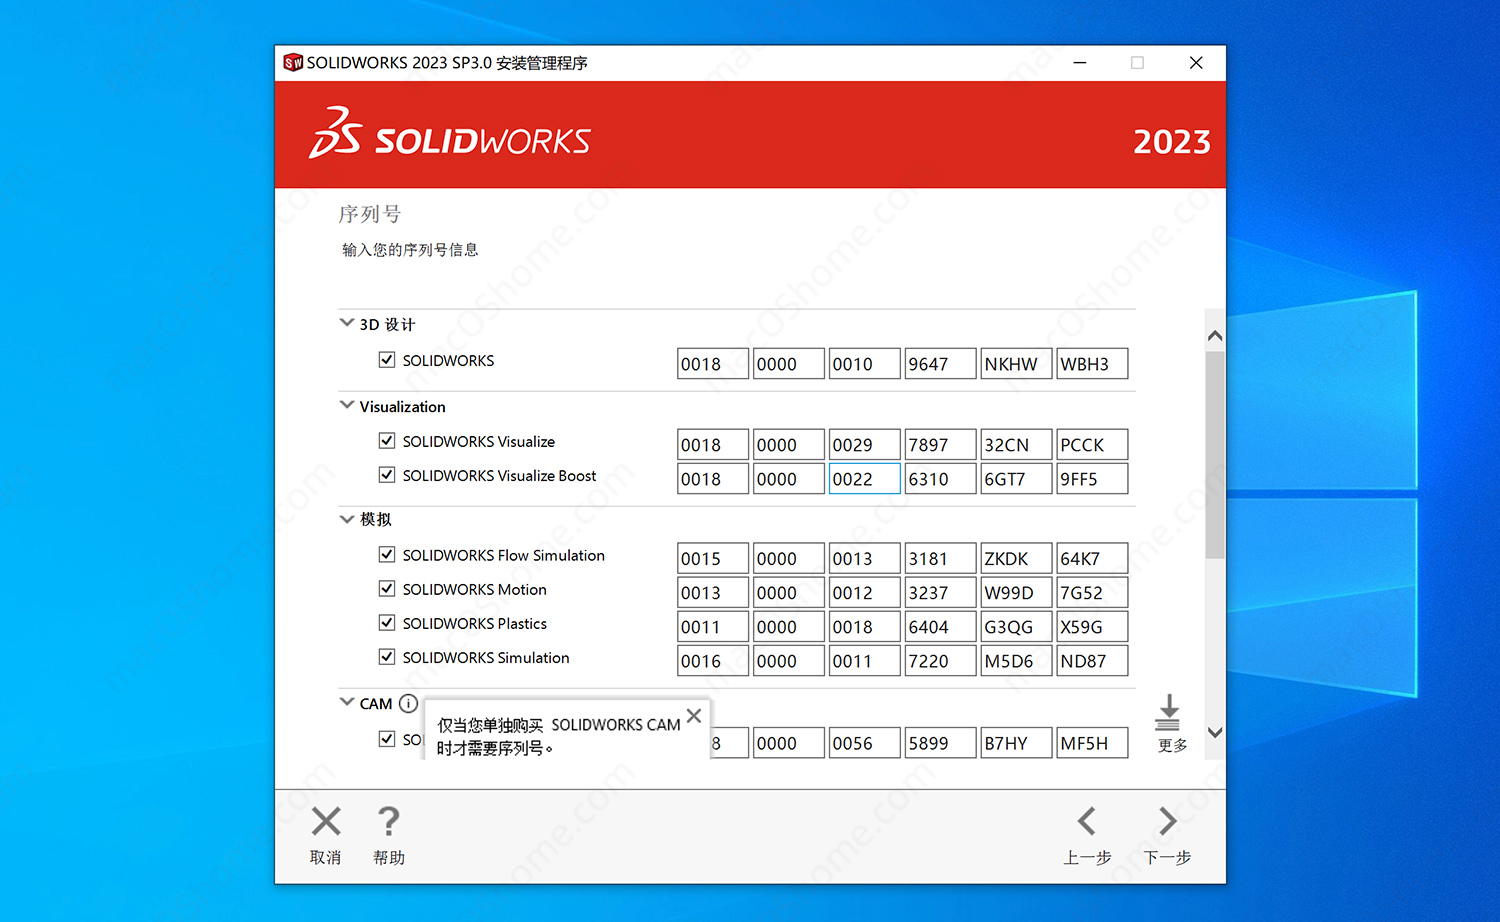The width and height of the screenshot is (1500, 922).
Task: Click Plastics serial field X59G
Action: coord(1092,626)
